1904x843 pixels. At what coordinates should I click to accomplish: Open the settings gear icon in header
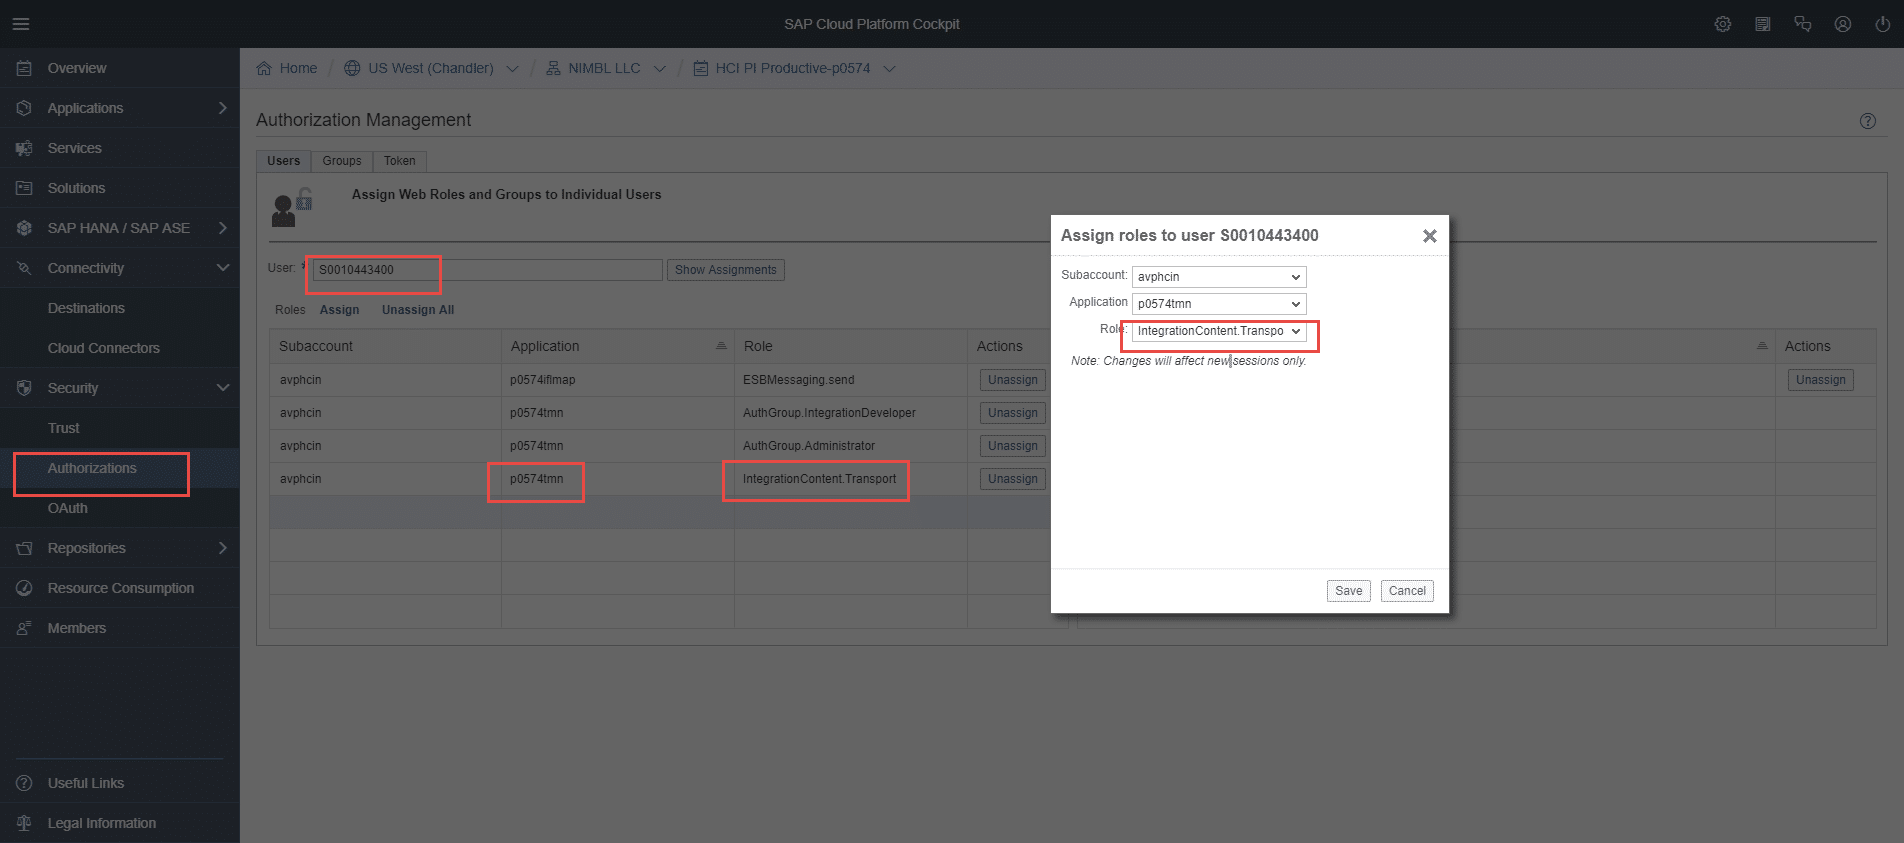pyautogui.click(x=1722, y=24)
